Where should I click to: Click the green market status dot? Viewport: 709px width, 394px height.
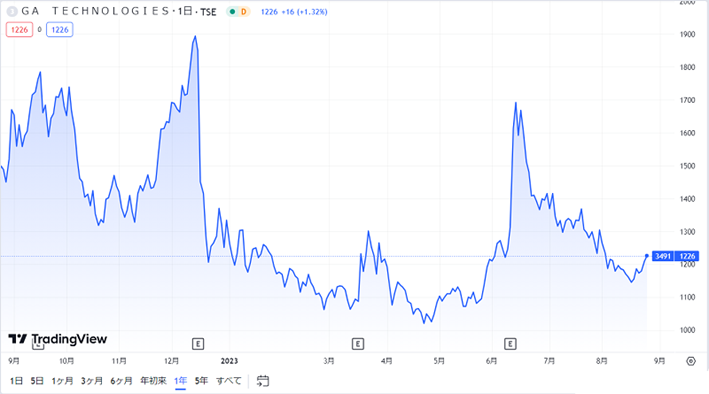coord(232,12)
